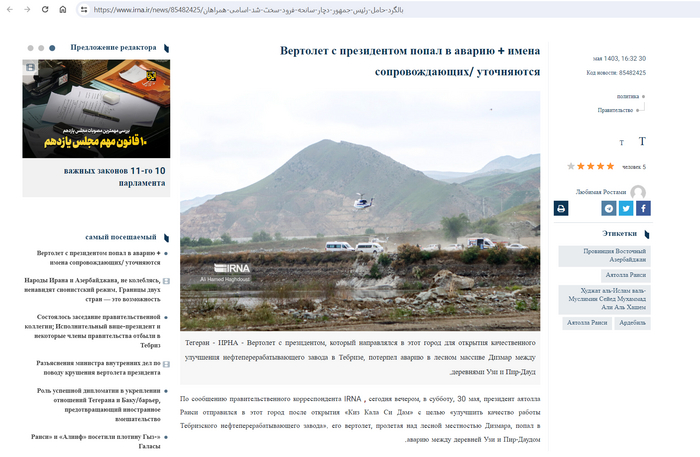Open 'Правительство' subcategory breadcrumb

point(615,110)
